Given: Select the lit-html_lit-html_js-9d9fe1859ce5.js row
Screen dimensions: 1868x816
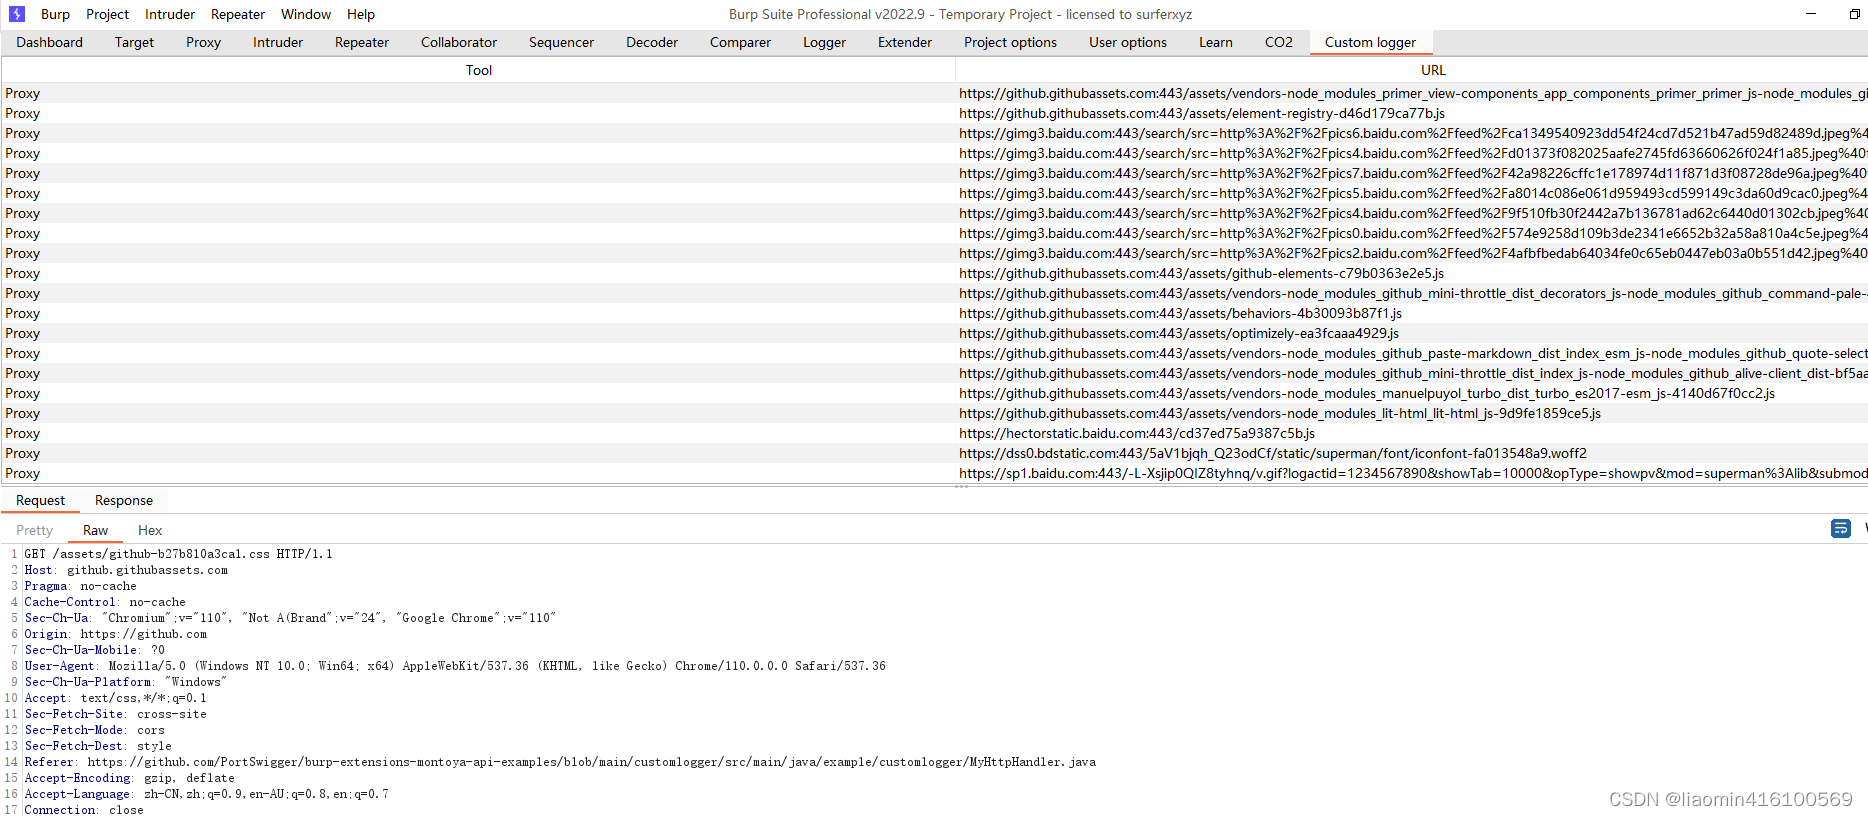Looking at the screenshot, I should click(x=934, y=413).
